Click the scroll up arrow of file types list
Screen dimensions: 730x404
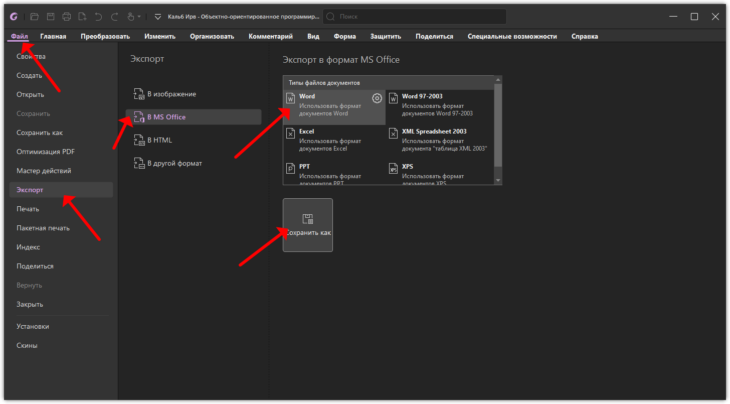pos(498,80)
